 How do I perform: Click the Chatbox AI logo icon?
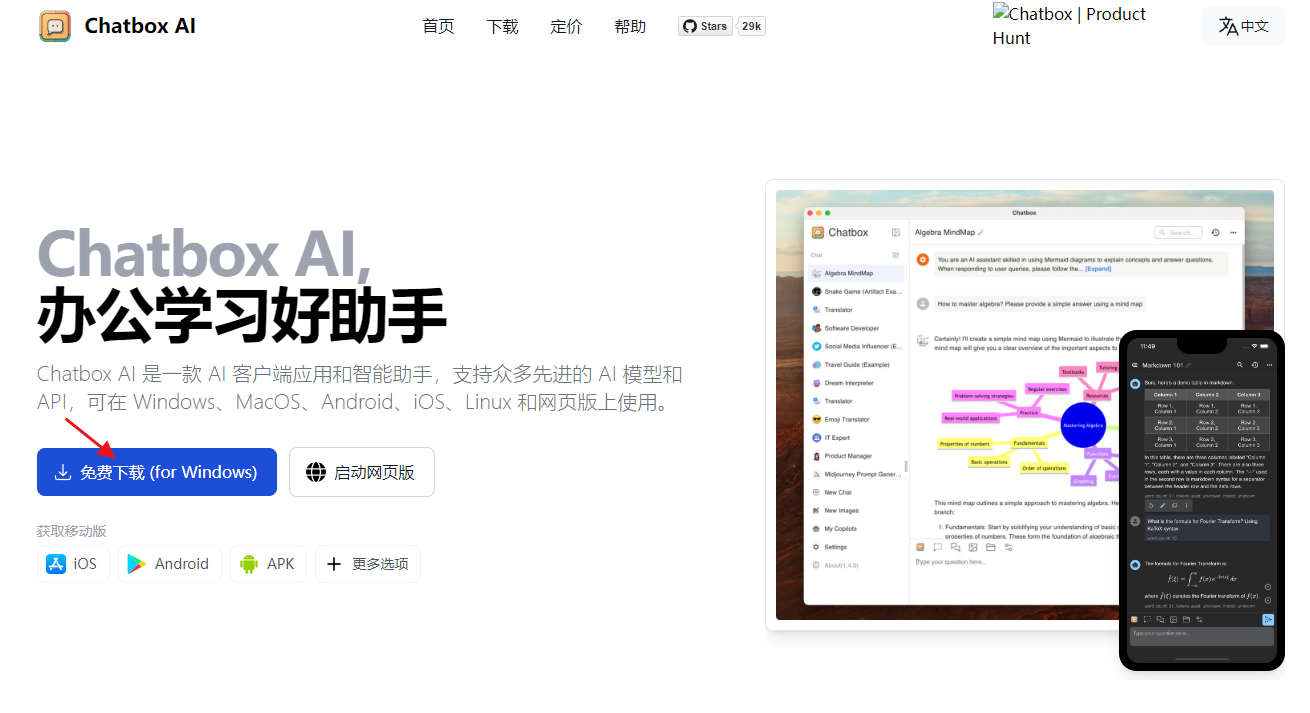click(x=54, y=26)
